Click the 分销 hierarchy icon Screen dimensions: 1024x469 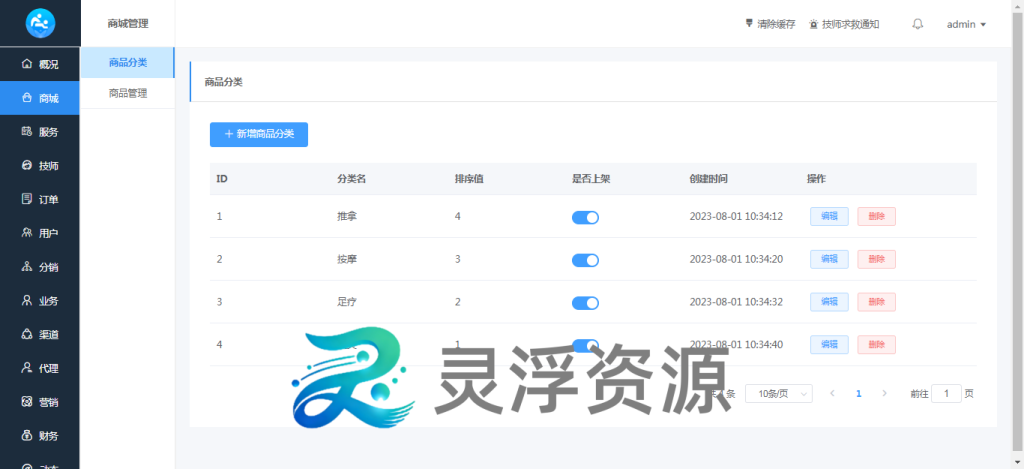pos(27,267)
